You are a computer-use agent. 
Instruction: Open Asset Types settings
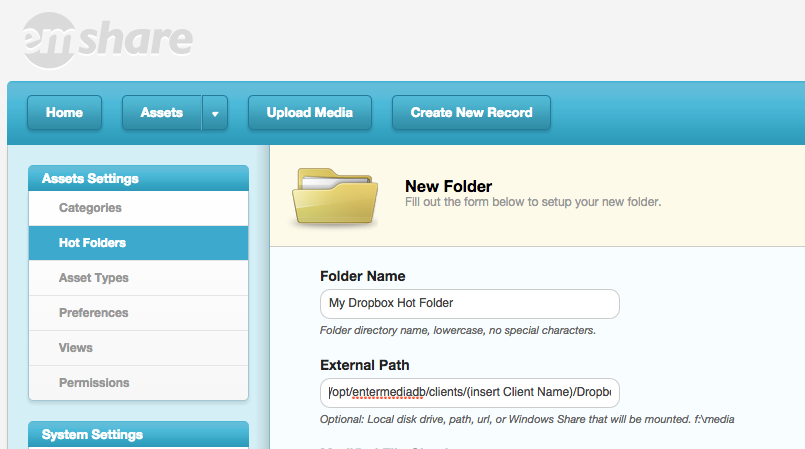coord(139,278)
